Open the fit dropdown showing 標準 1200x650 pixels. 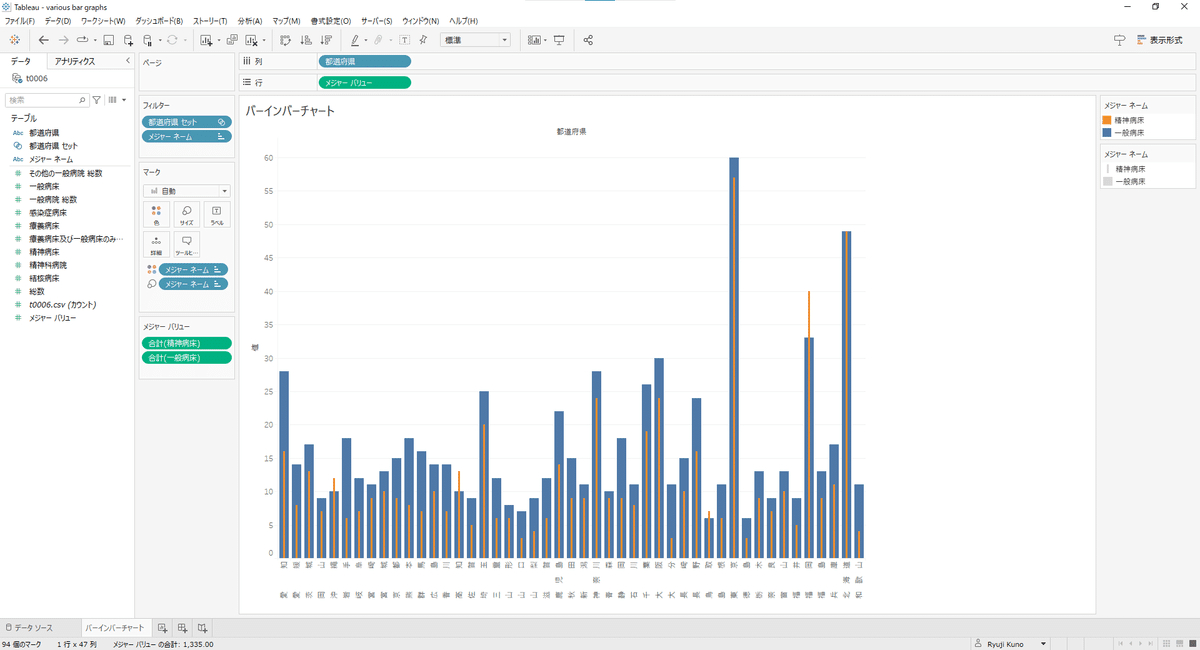point(476,40)
